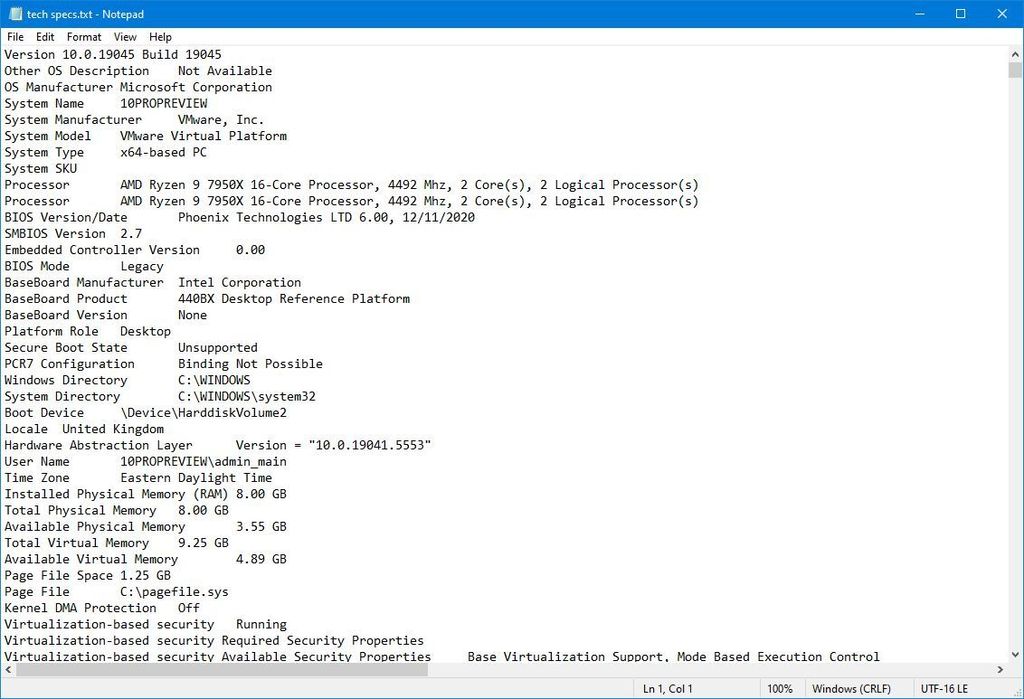Click the Notepad icon in the title bar

click(14, 14)
